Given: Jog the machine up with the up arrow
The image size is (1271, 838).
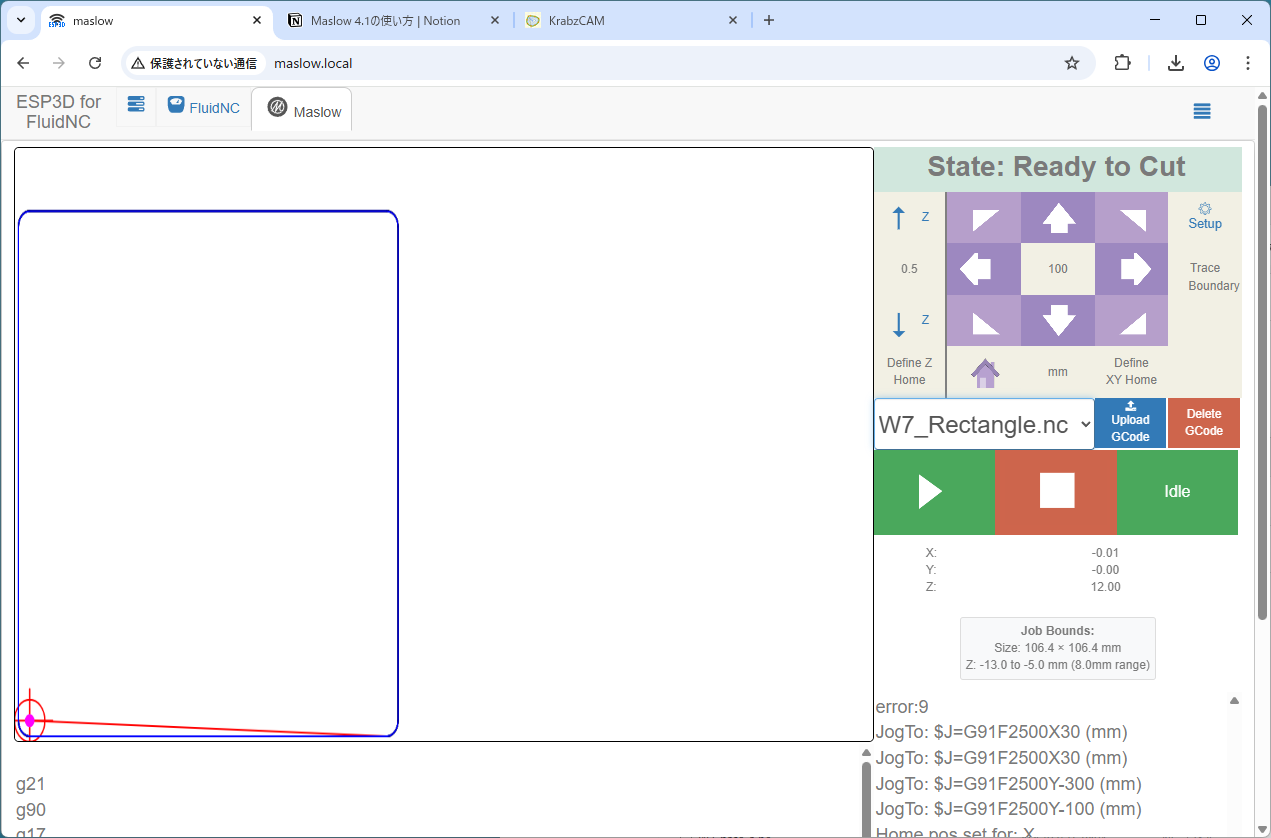Looking at the screenshot, I should [x=1058, y=217].
